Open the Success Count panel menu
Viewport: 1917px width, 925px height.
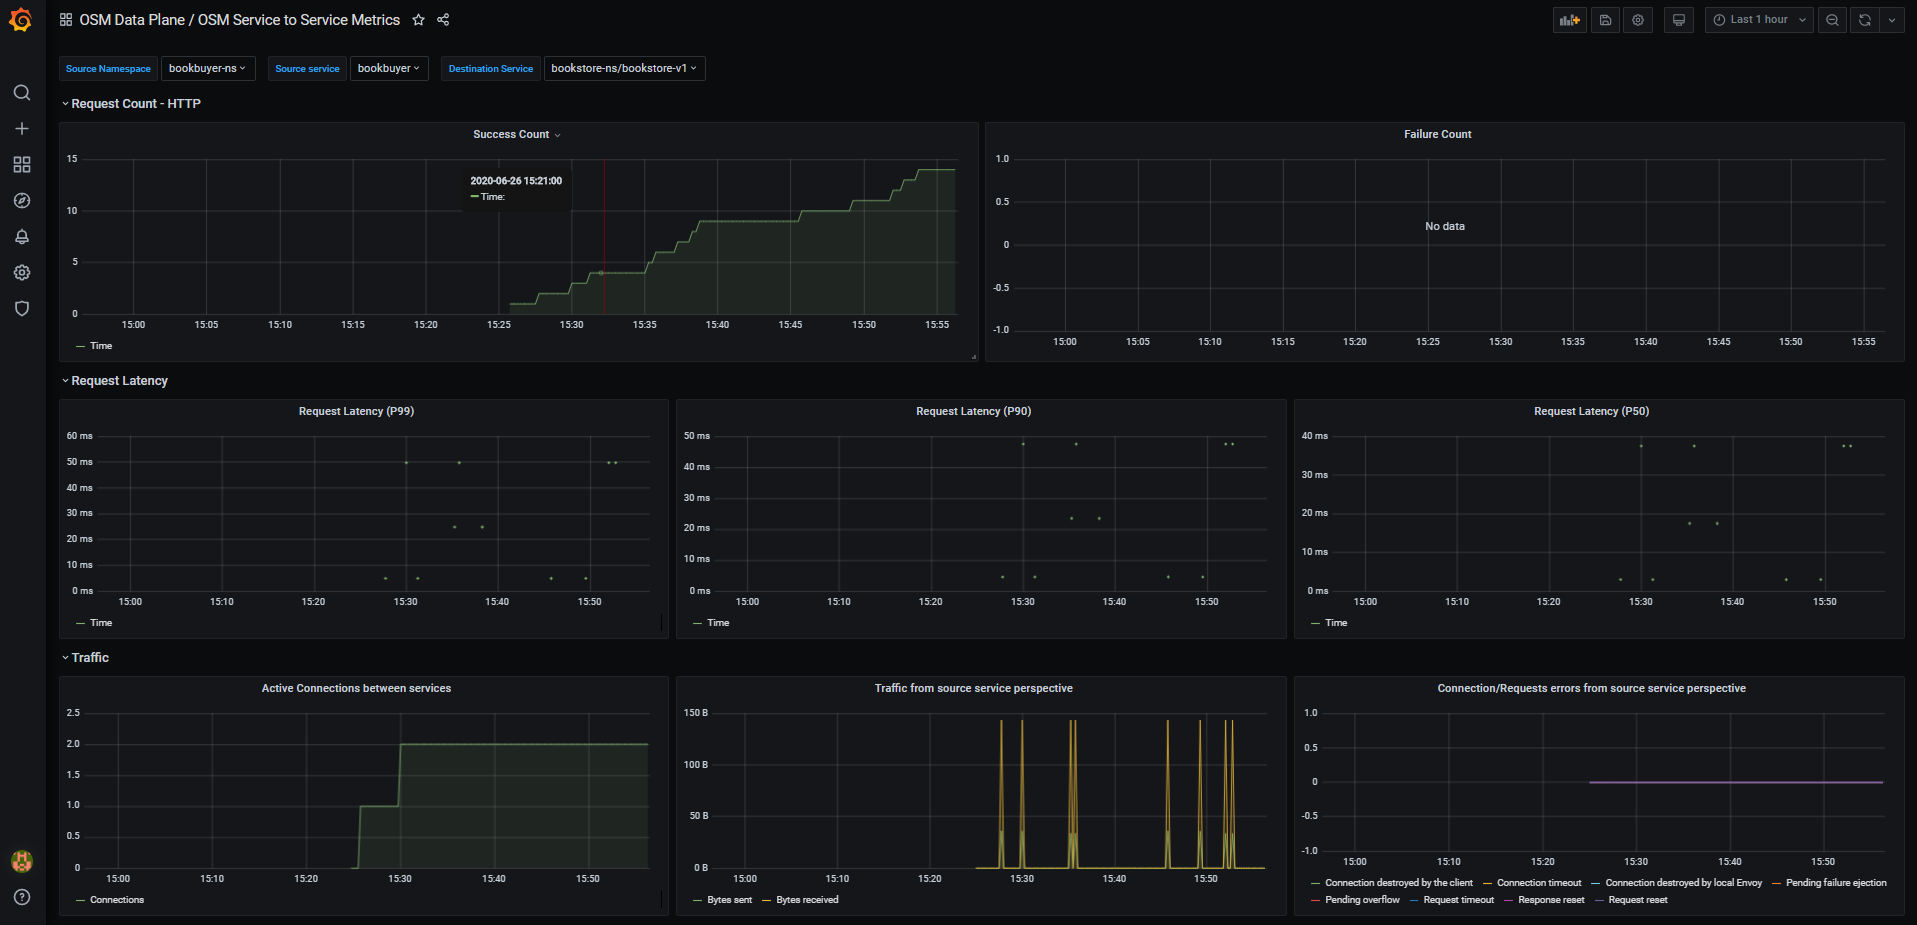click(x=517, y=134)
